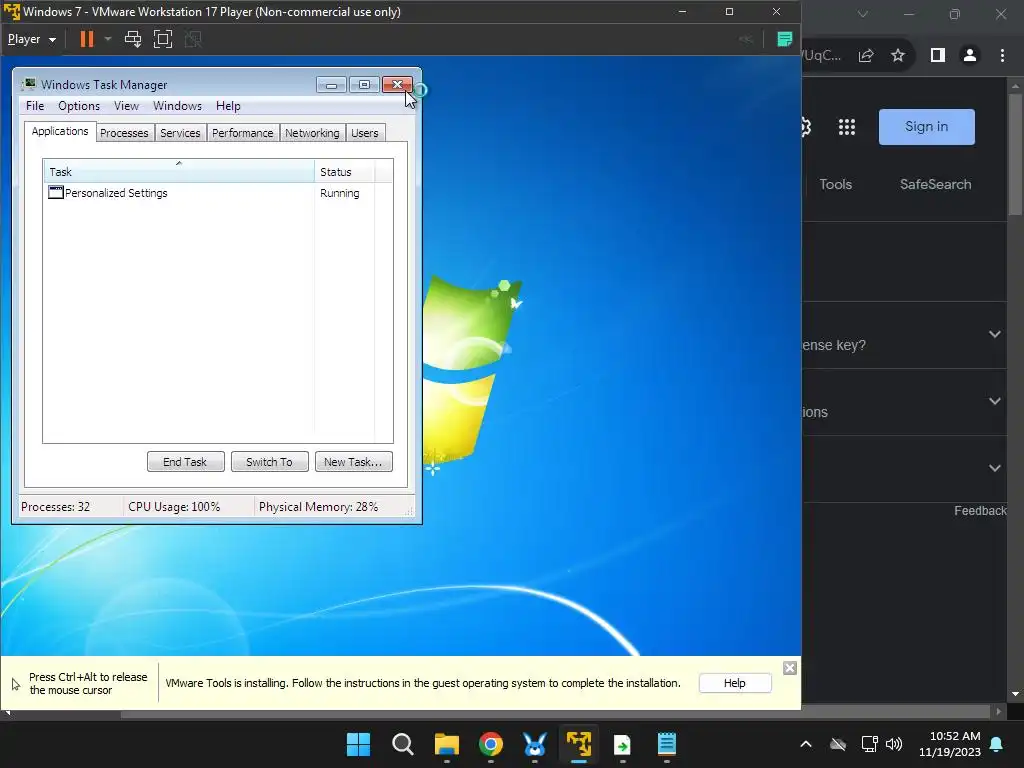Open Help menu in Task Manager
The width and height of the screenshot is (1024, 768).
point(228,106)
